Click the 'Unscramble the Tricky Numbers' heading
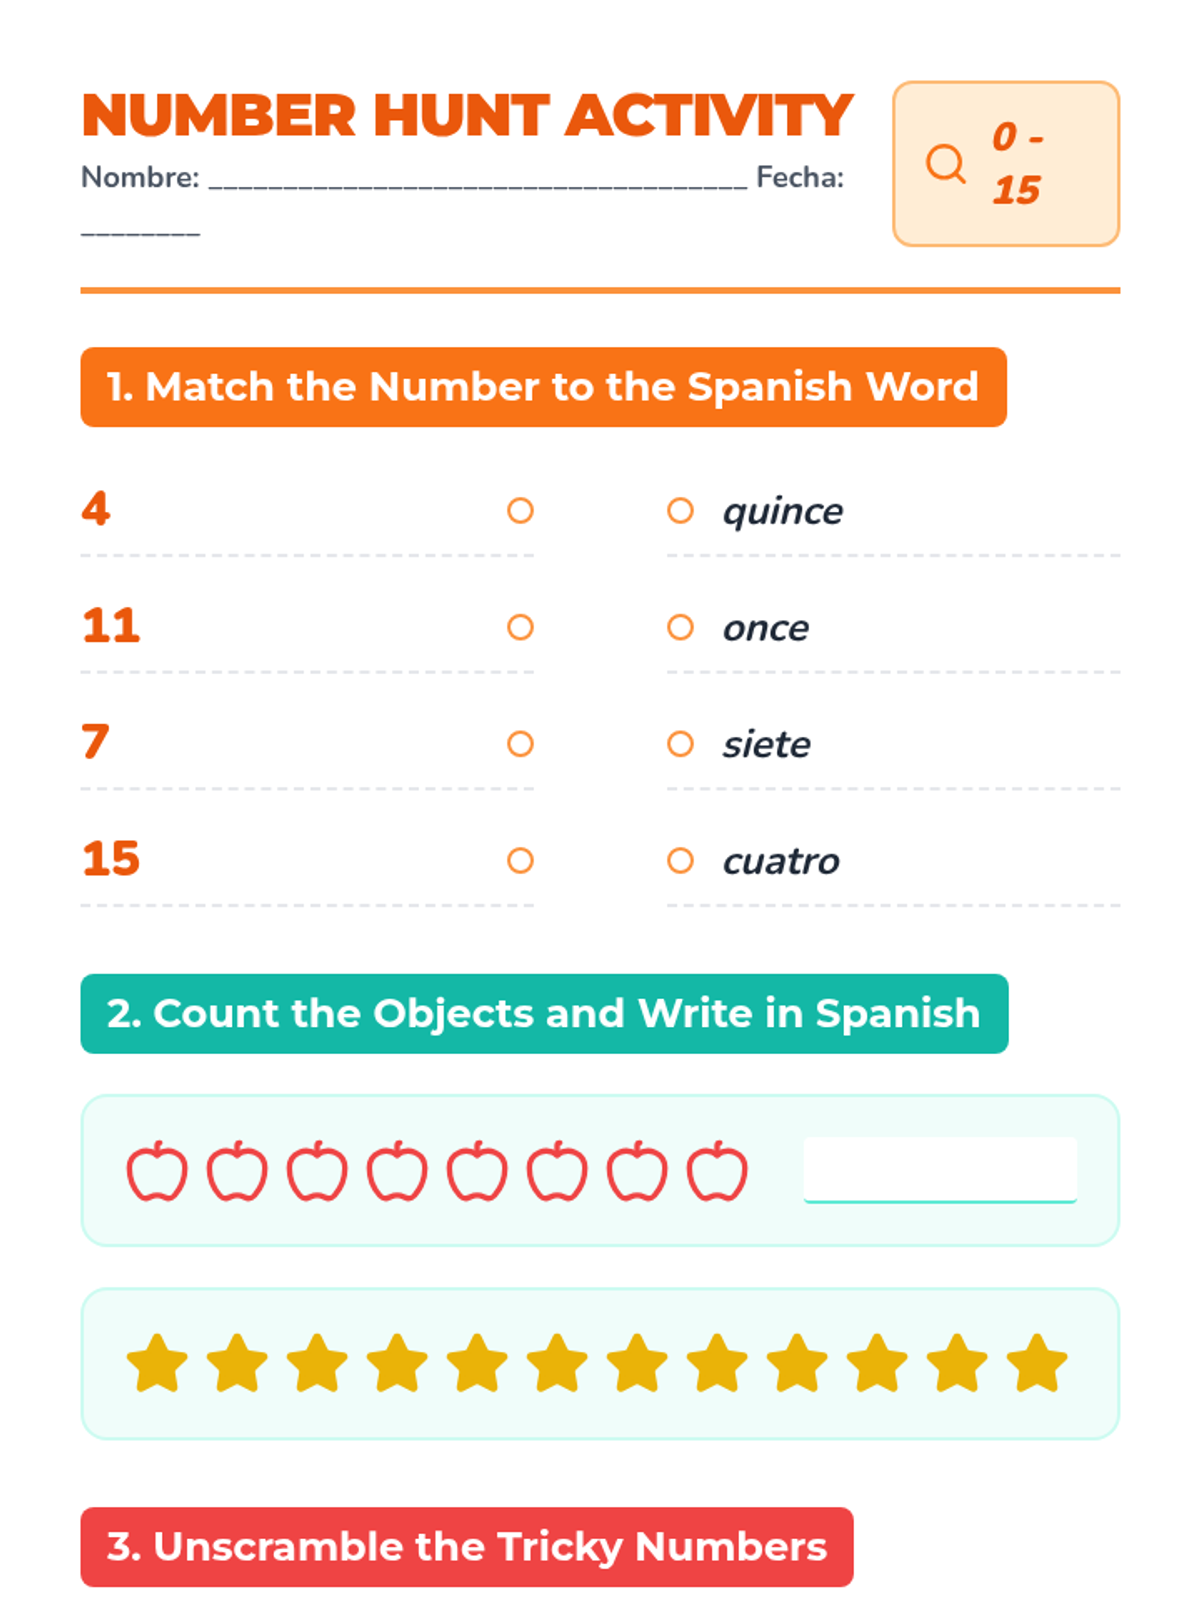This screenshot has height=1600, width=1200. [x=467, y=1547]
